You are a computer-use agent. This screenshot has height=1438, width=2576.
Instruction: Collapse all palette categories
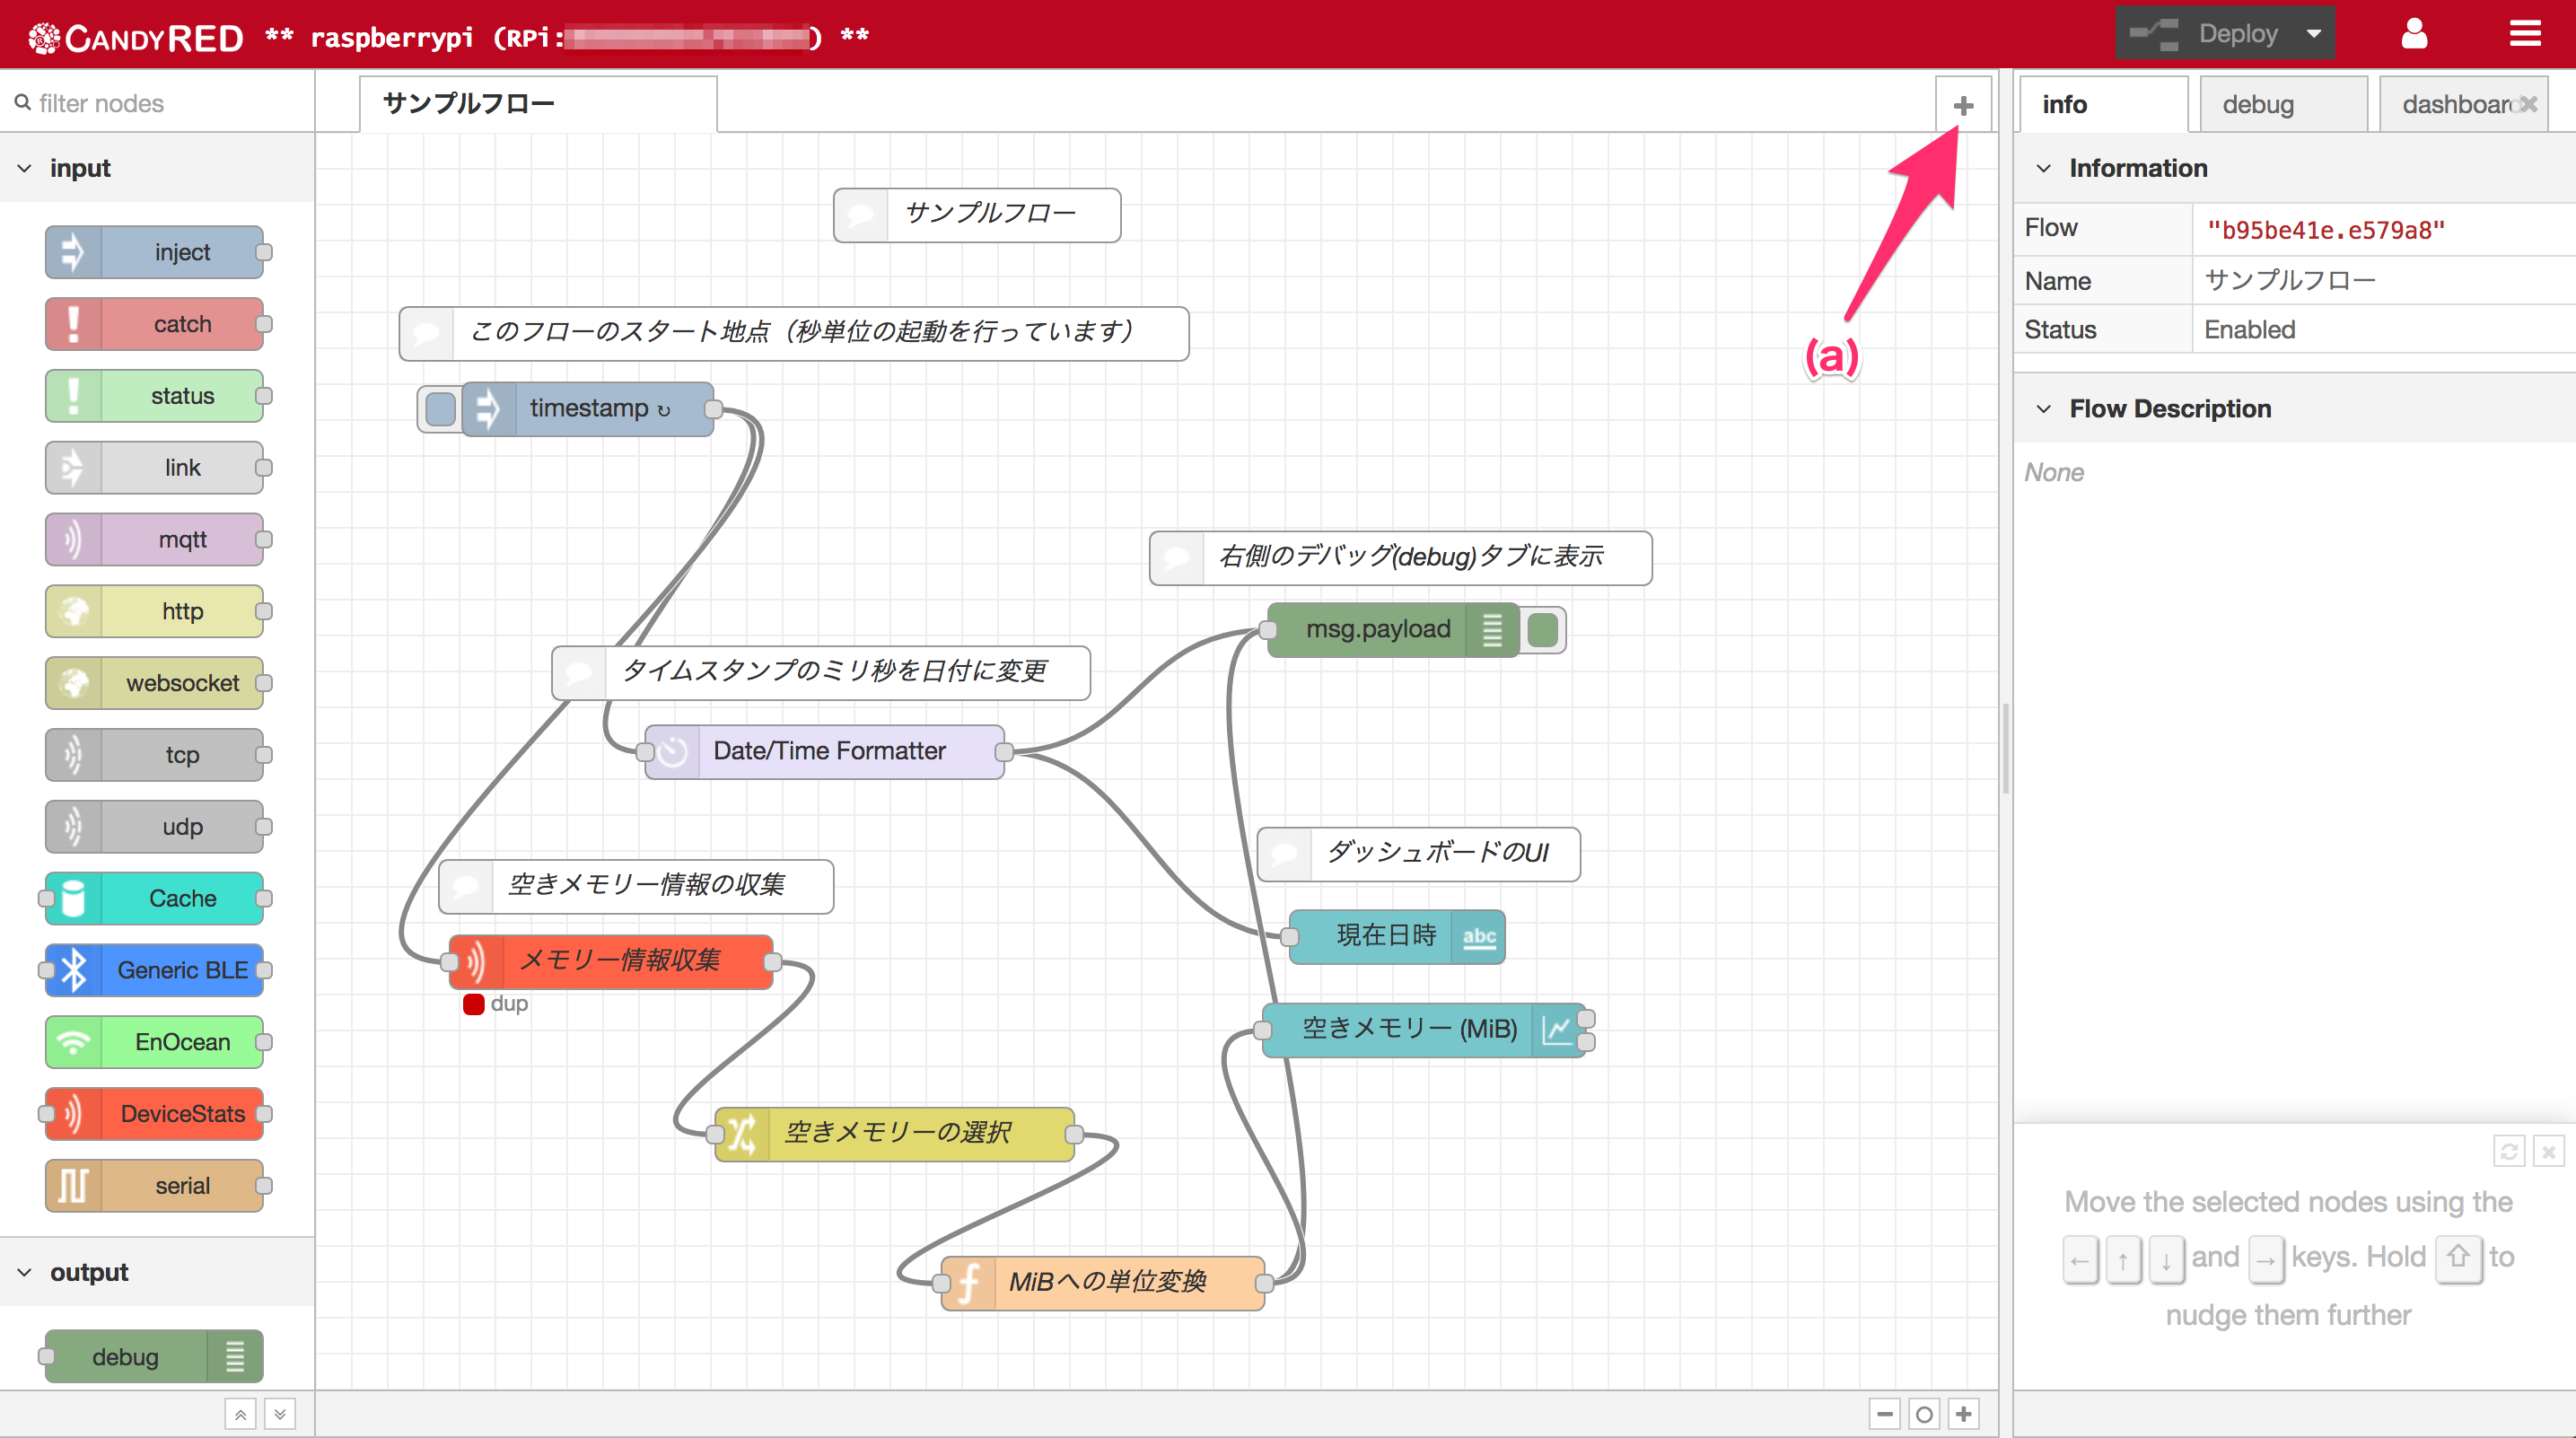coord(240,1414)
